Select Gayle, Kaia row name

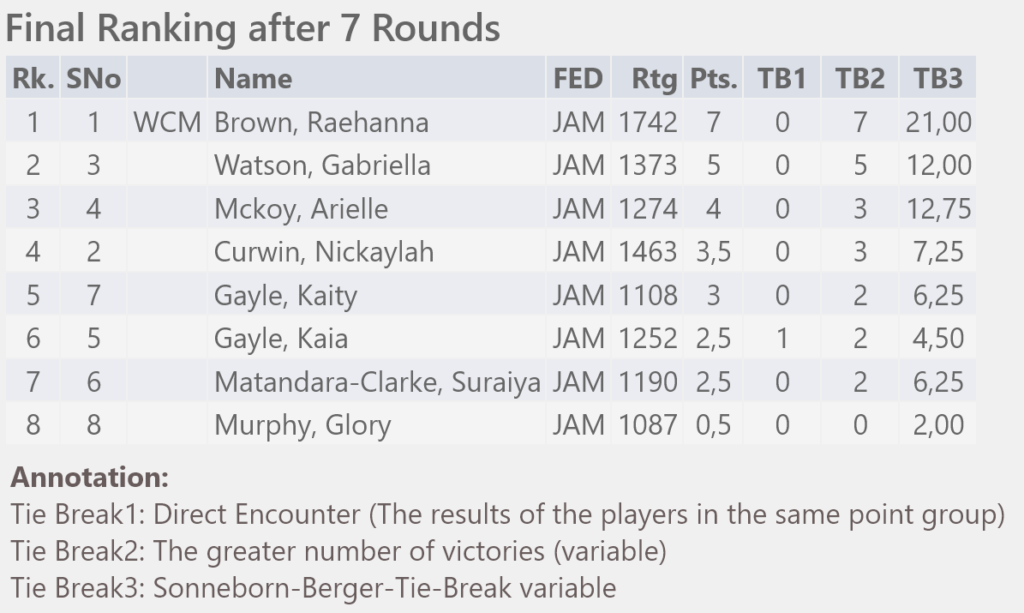pos(281,339)
